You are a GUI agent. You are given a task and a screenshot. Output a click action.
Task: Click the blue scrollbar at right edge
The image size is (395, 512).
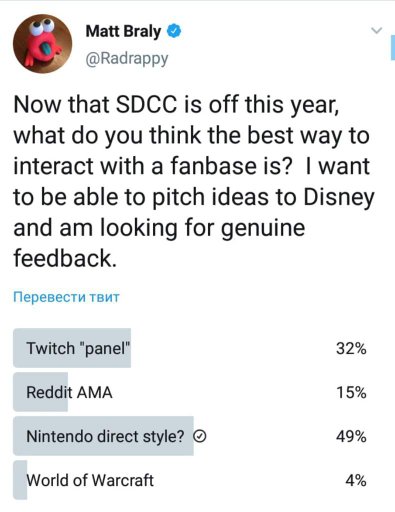pyautogui.click(x=393, y=48)
